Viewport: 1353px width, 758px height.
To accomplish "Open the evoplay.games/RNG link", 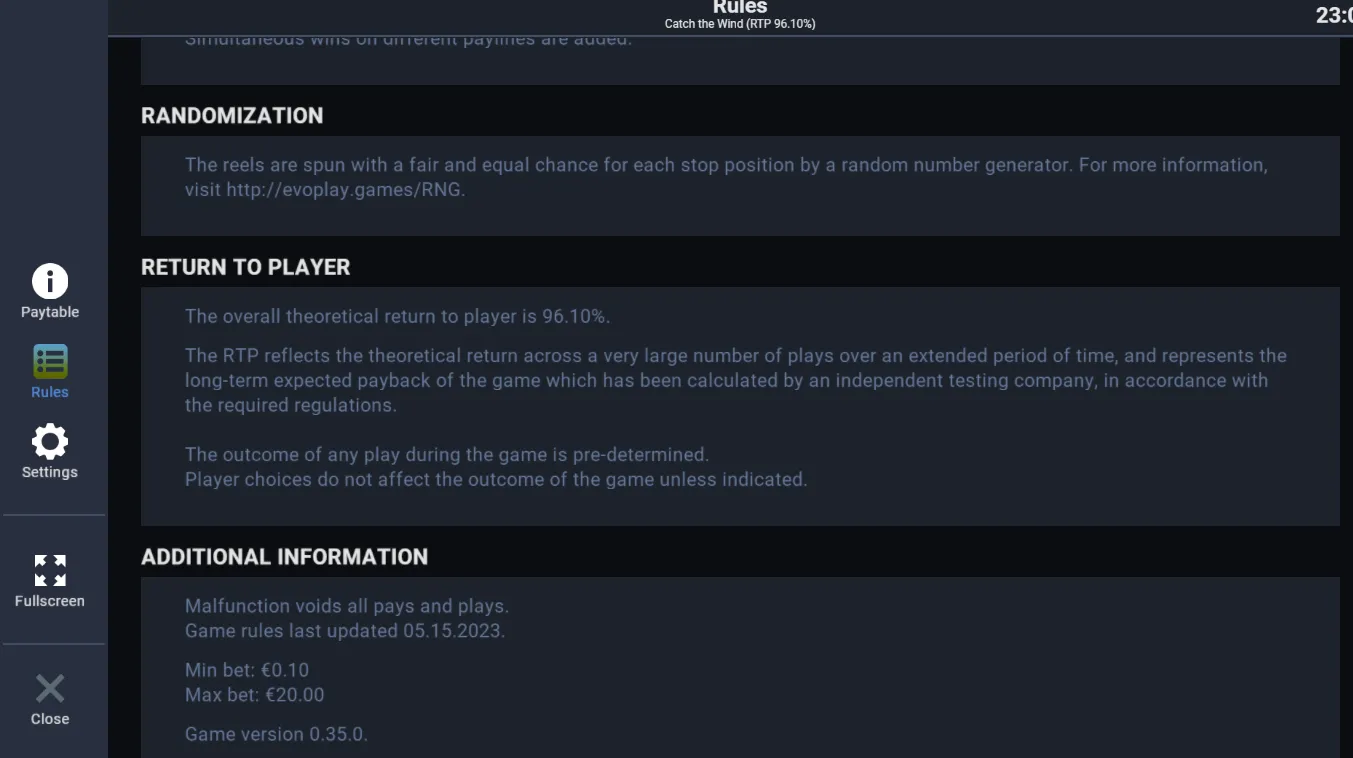I will pos(345,190).
